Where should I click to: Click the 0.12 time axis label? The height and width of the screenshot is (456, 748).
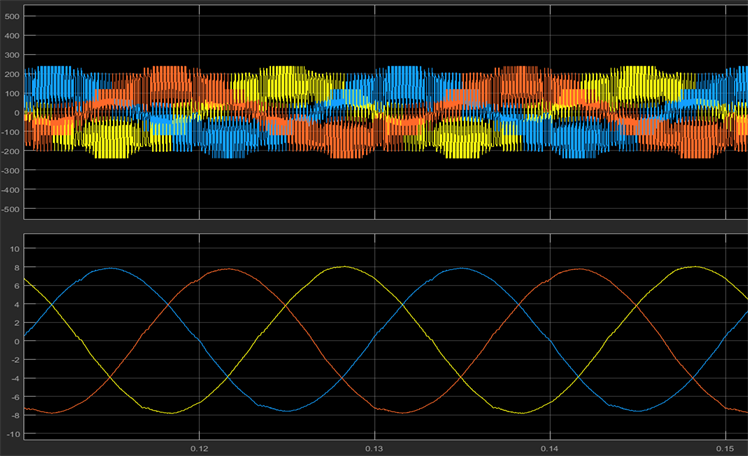[x=199, y=446]
